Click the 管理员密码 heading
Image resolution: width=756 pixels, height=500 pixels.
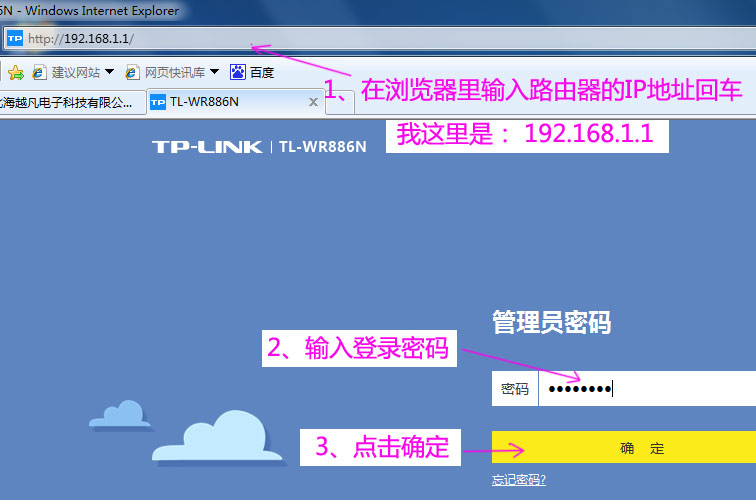[552, 322]
